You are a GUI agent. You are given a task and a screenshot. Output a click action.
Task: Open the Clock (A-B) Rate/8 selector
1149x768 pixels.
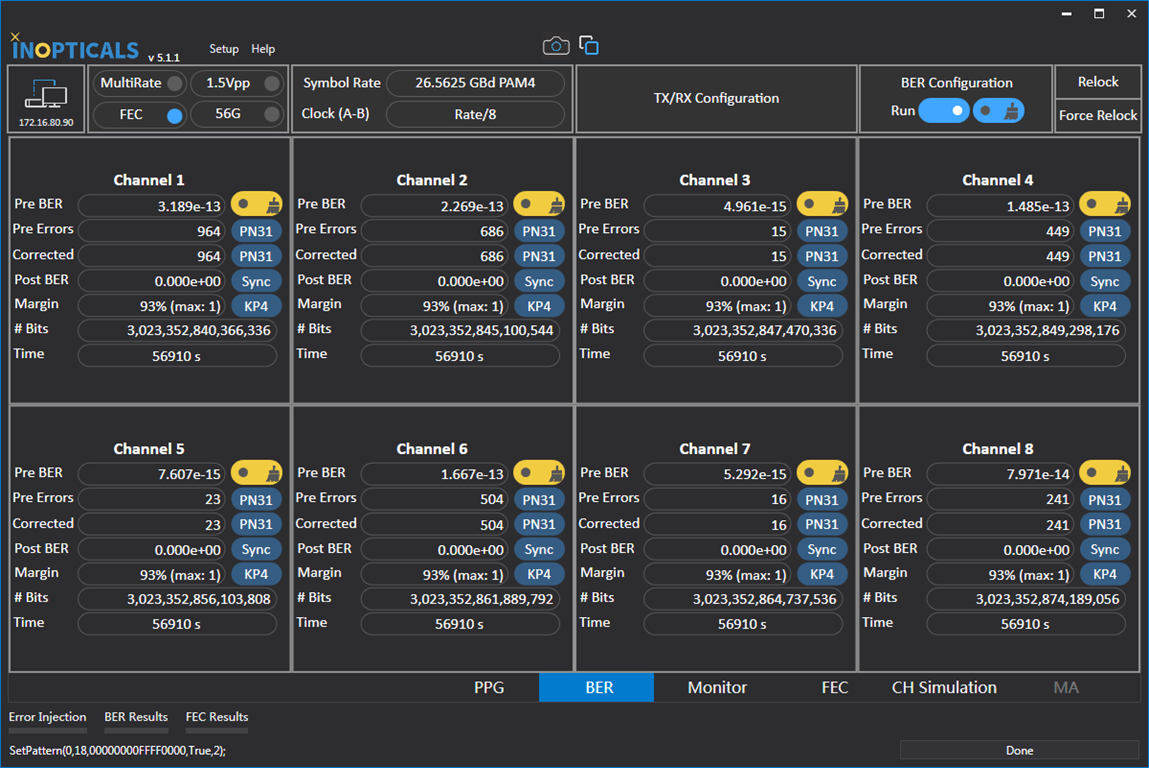(x=475, y=115)
